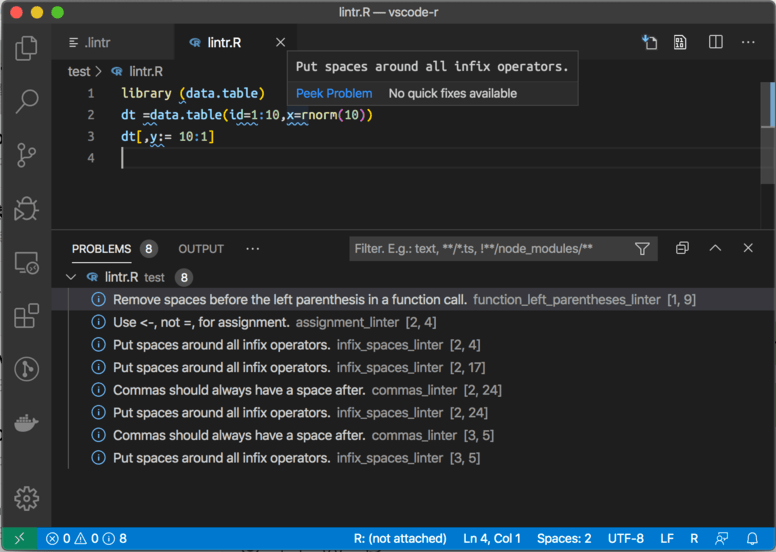
Task: Open the Run and Debug view
Action: point(26,208)
